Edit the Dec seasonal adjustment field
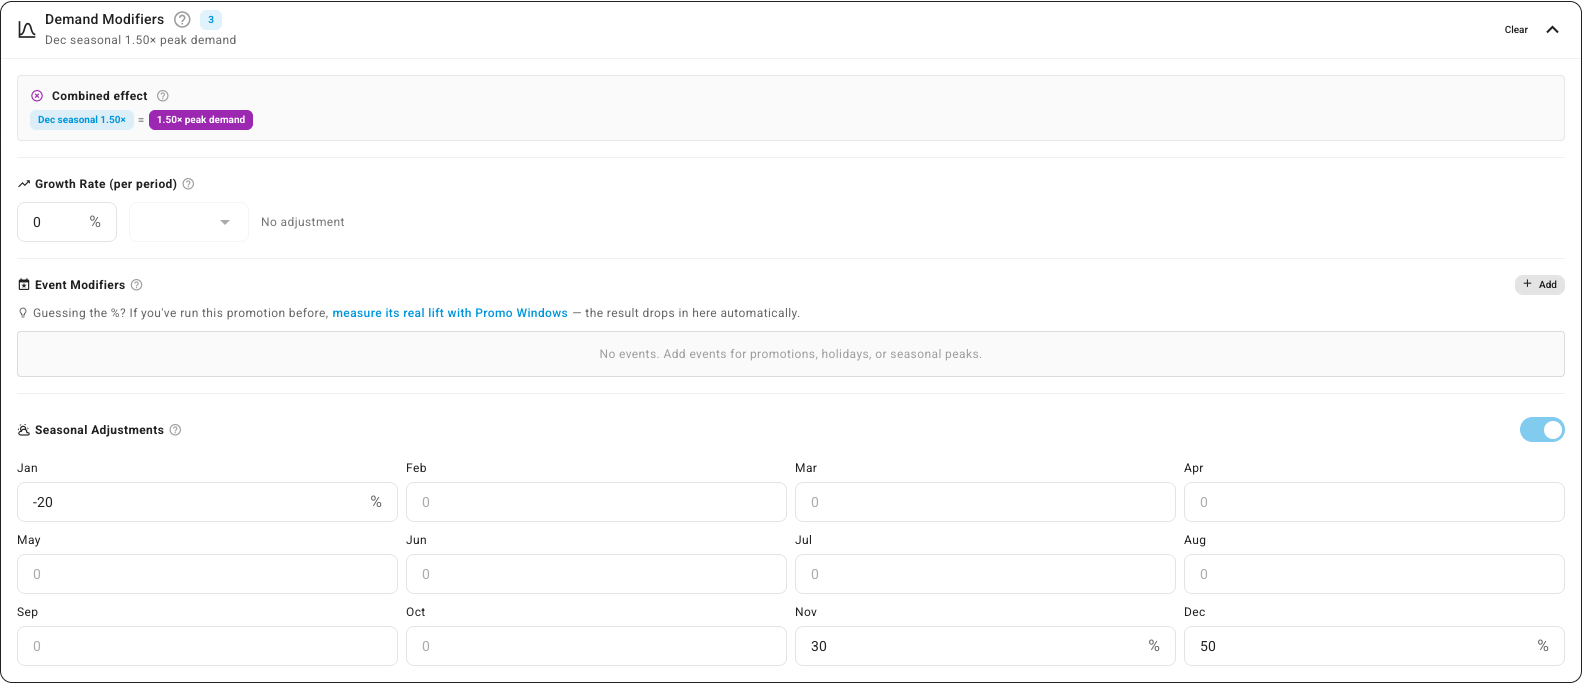The image size is (1582, 683). pyautogui.click(x=1374, y=646)
